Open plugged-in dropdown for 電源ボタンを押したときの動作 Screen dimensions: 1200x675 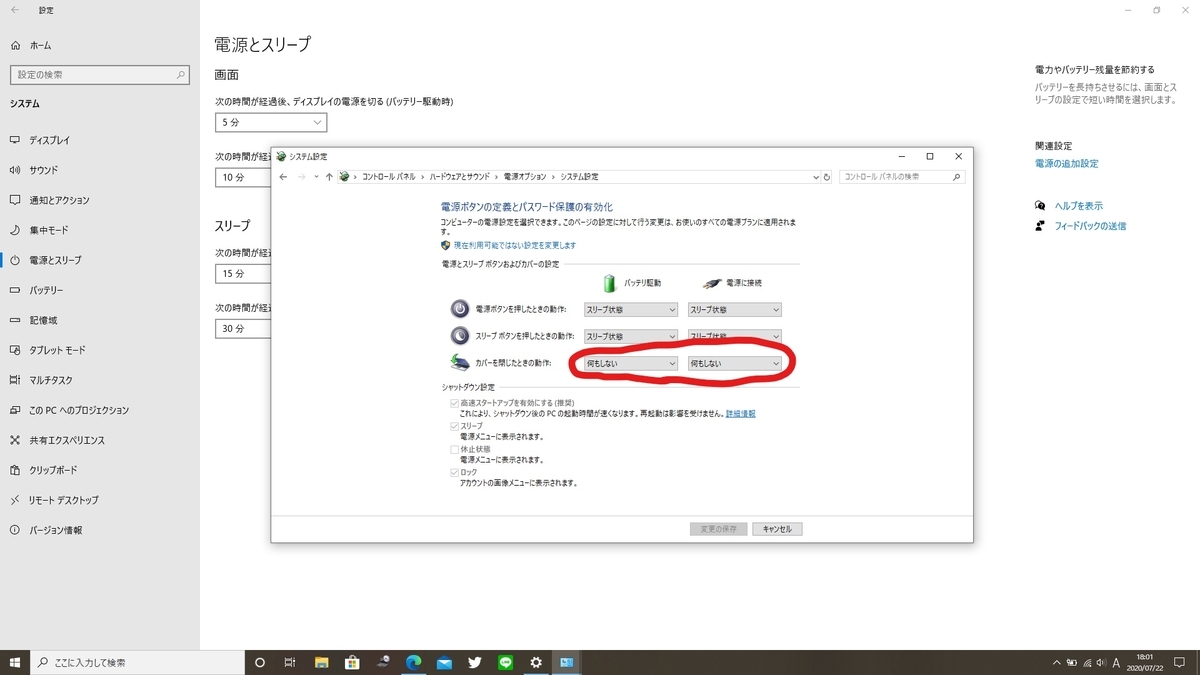[734, 310]
